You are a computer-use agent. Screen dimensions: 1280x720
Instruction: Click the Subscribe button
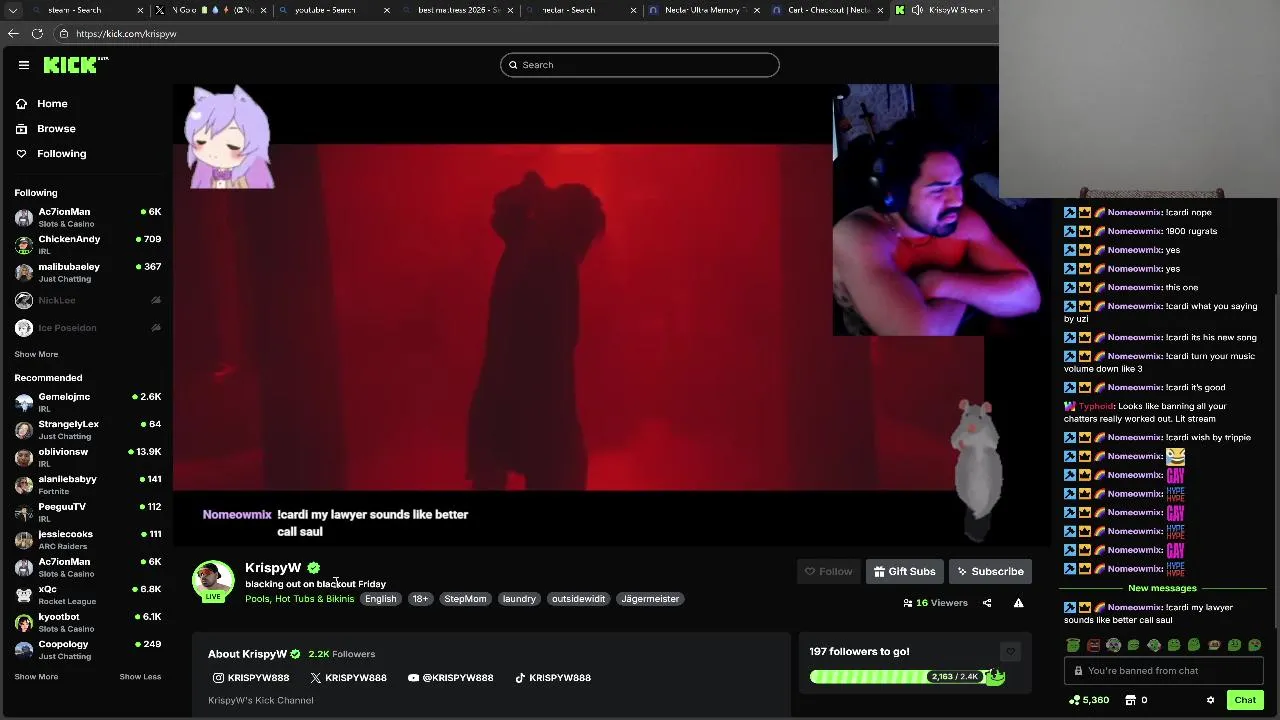[x=990, y=572]
